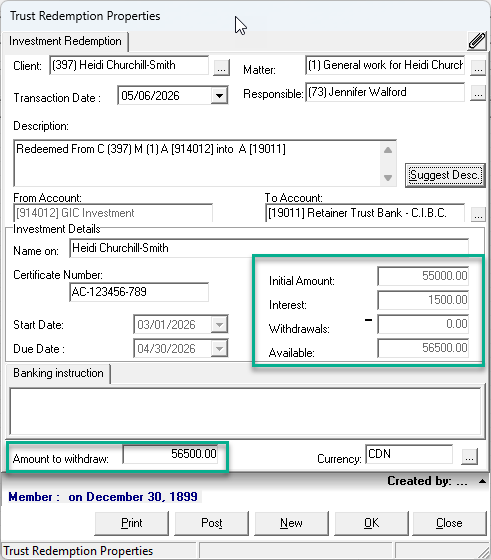Post the trust redemption
The height and width of the screenshot is (560, 491).
pyautogui.click(x=211, y=523)
